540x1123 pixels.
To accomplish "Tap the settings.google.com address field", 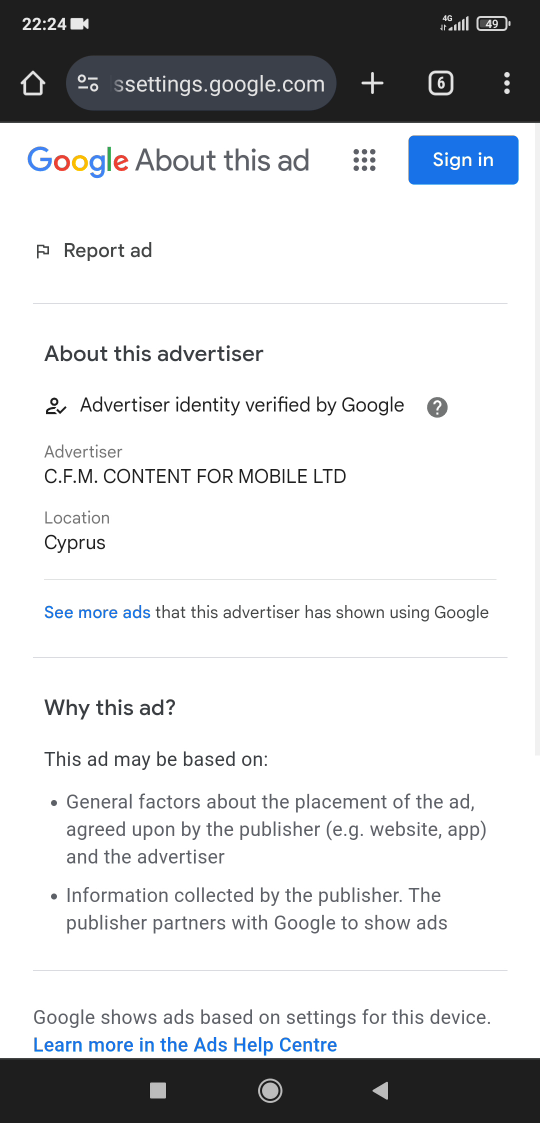I will tap(201, 84).
